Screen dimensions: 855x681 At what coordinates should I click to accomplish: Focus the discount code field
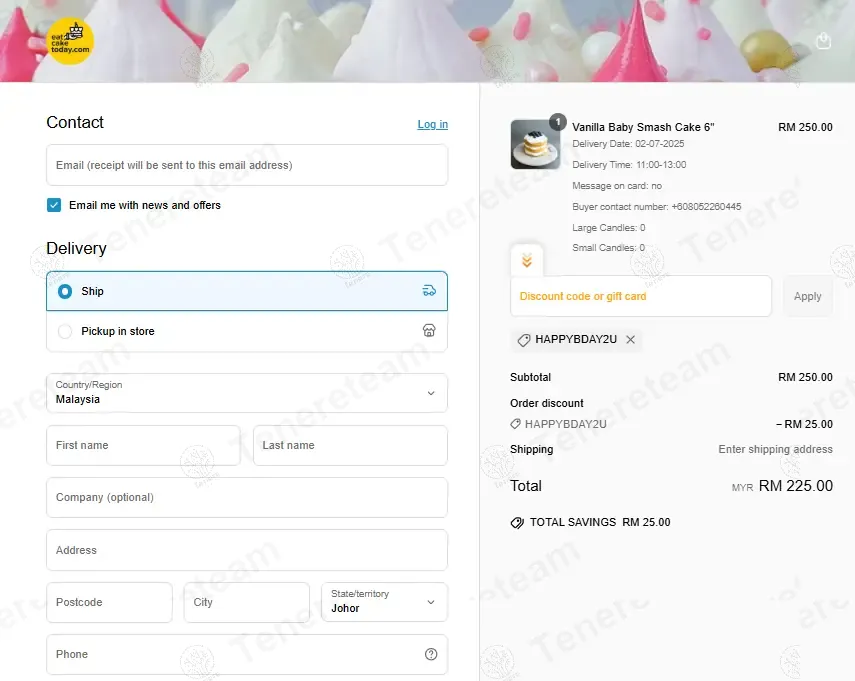(x=640, y=296)
